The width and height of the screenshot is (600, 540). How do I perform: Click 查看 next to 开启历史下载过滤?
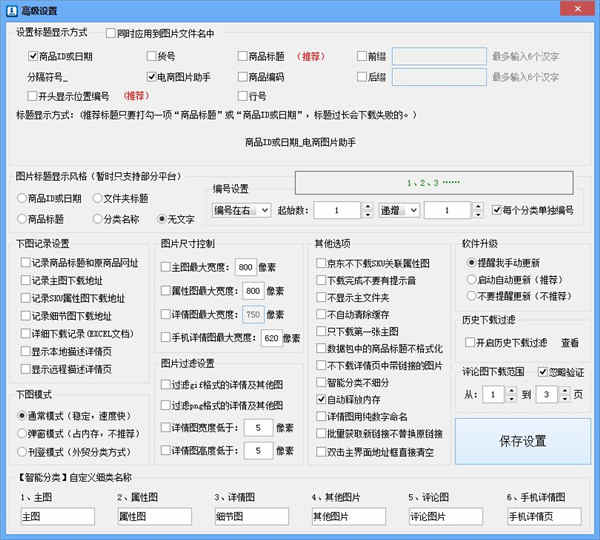coord(569,342)
